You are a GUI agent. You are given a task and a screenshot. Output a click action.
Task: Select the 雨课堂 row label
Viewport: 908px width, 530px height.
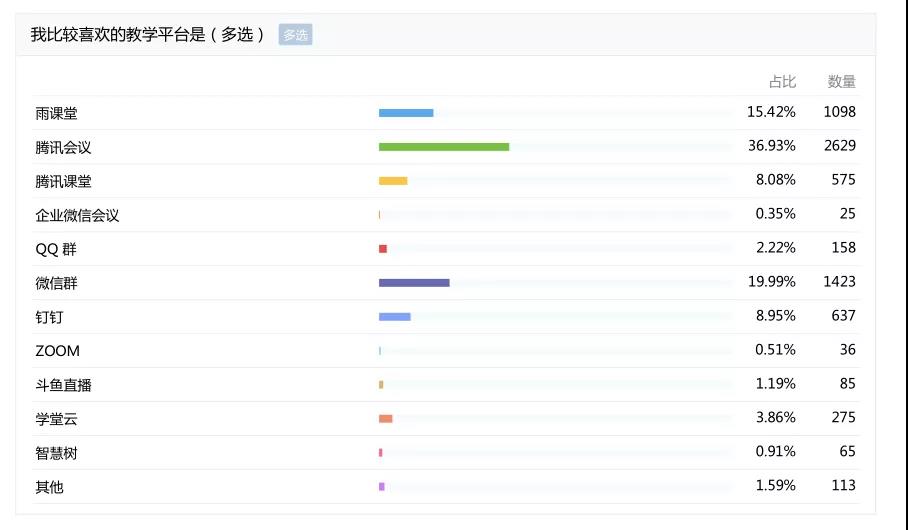[x=56, y=114]
